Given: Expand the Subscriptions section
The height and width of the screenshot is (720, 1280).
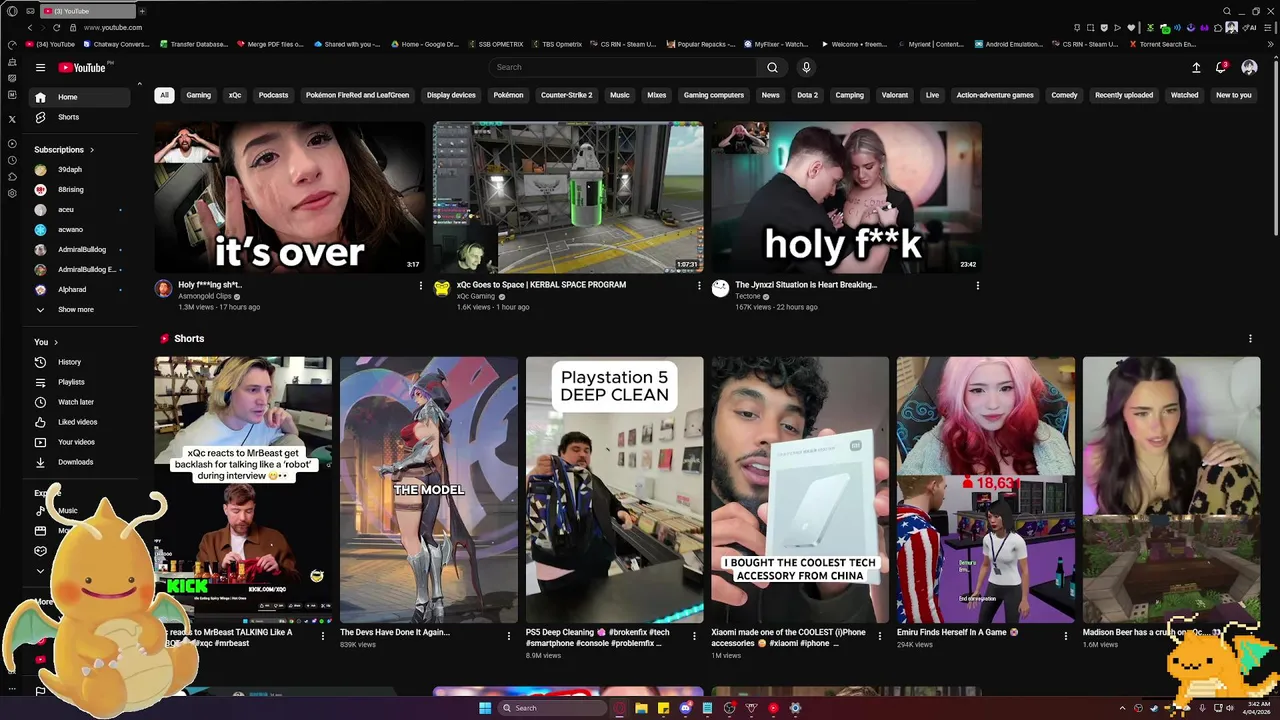Looking at the screenshot, I should (x=64, y=150).
